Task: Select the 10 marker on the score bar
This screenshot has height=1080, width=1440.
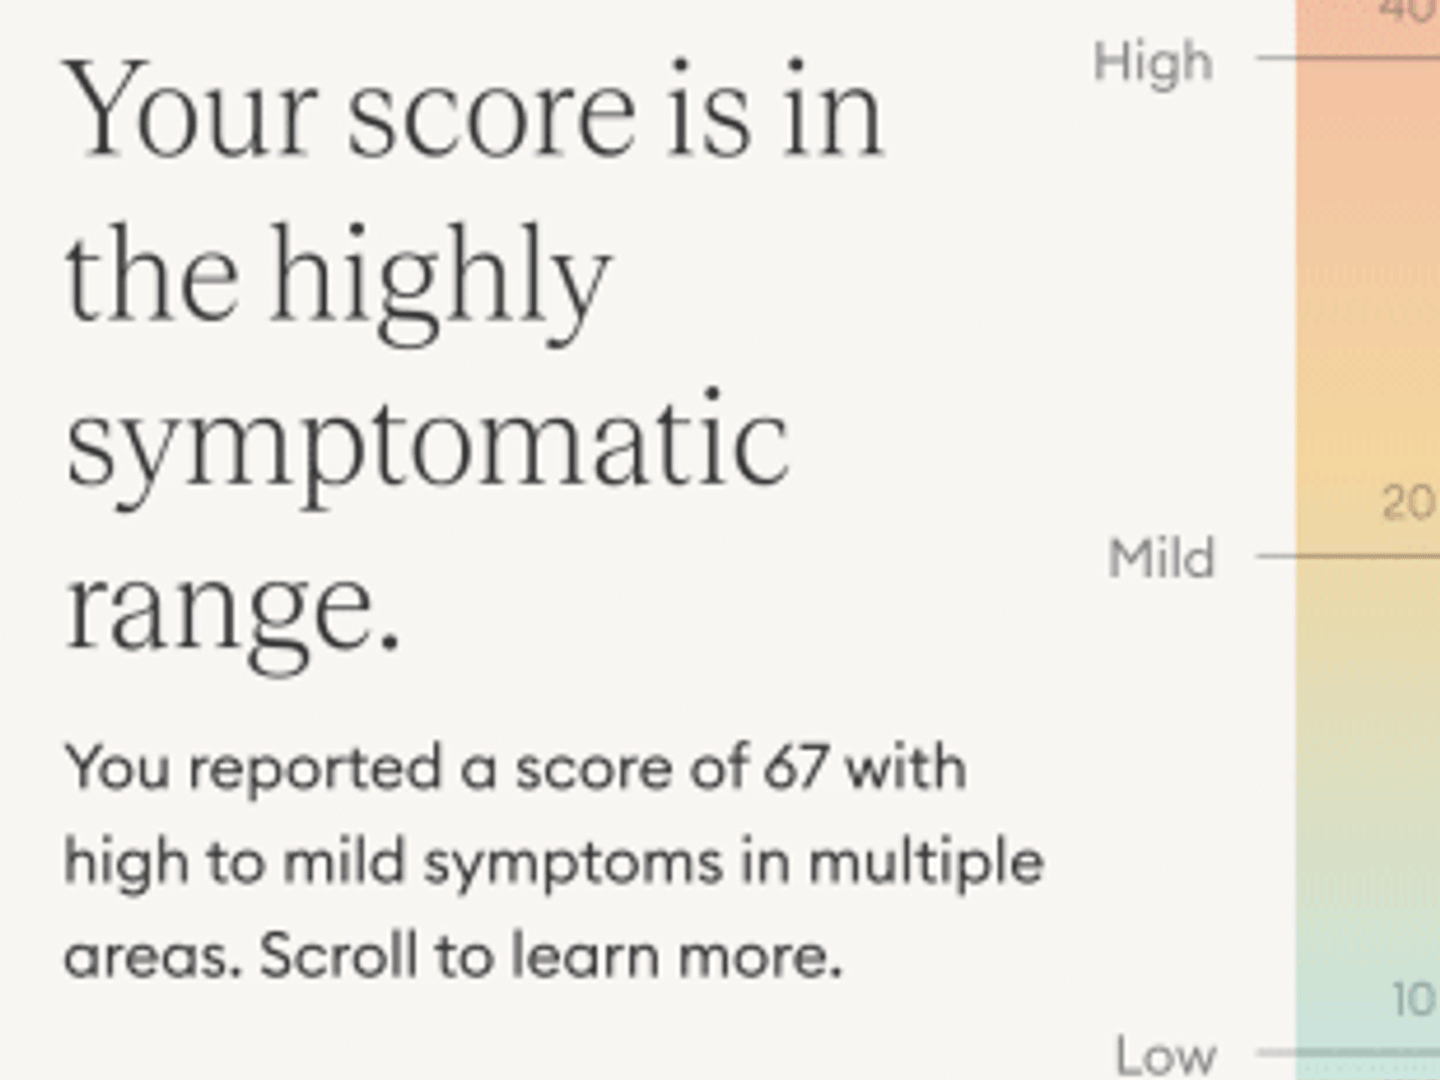Action: 1414,999
